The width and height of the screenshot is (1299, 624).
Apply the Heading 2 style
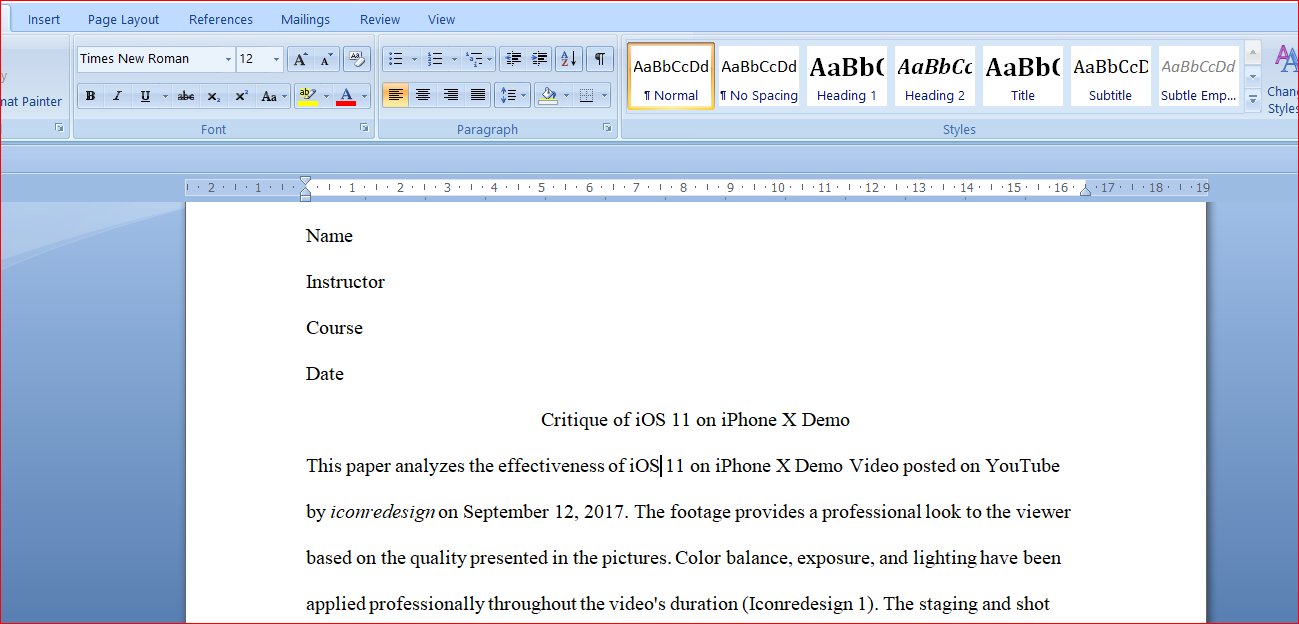pyautogui.click(x=935, y=76)
